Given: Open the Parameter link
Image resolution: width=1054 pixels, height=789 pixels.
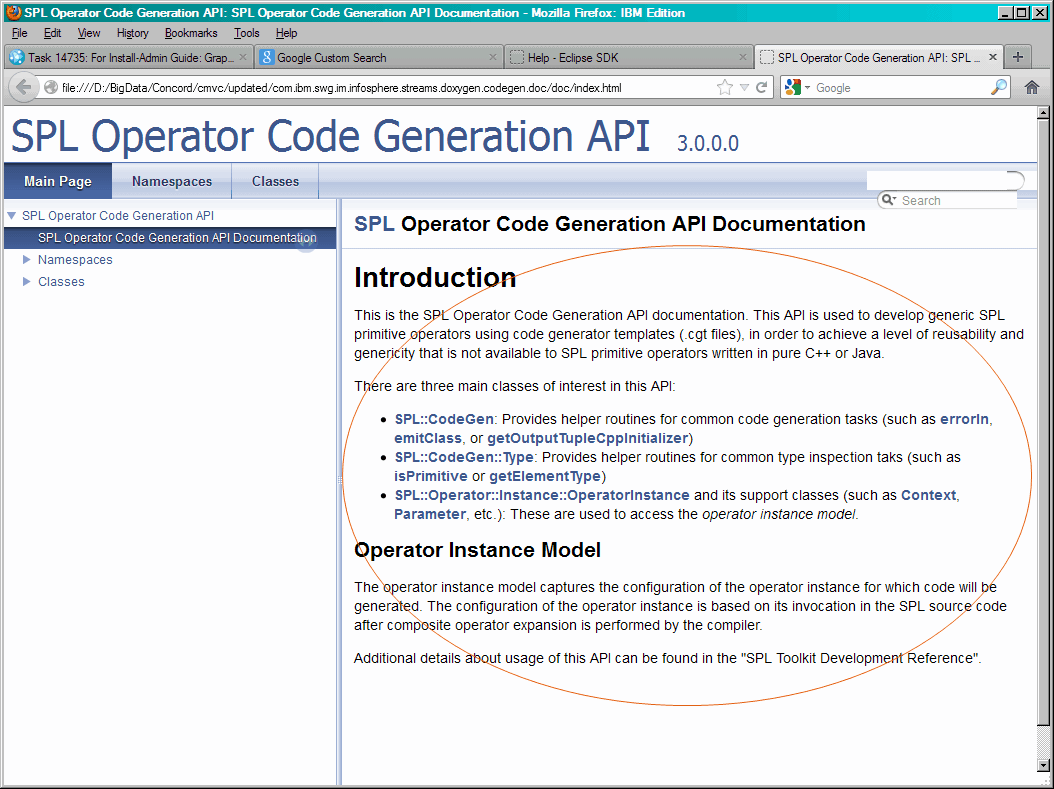Looking at the screenshot, I should [430, 514].
